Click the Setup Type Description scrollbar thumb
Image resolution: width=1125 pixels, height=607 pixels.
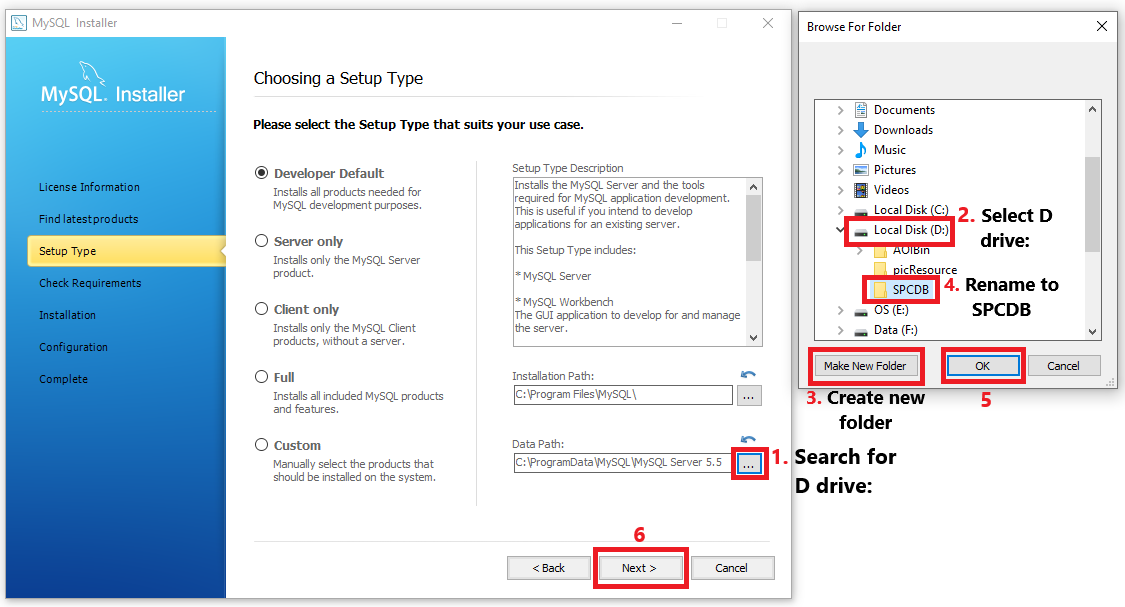pos(753,227)
